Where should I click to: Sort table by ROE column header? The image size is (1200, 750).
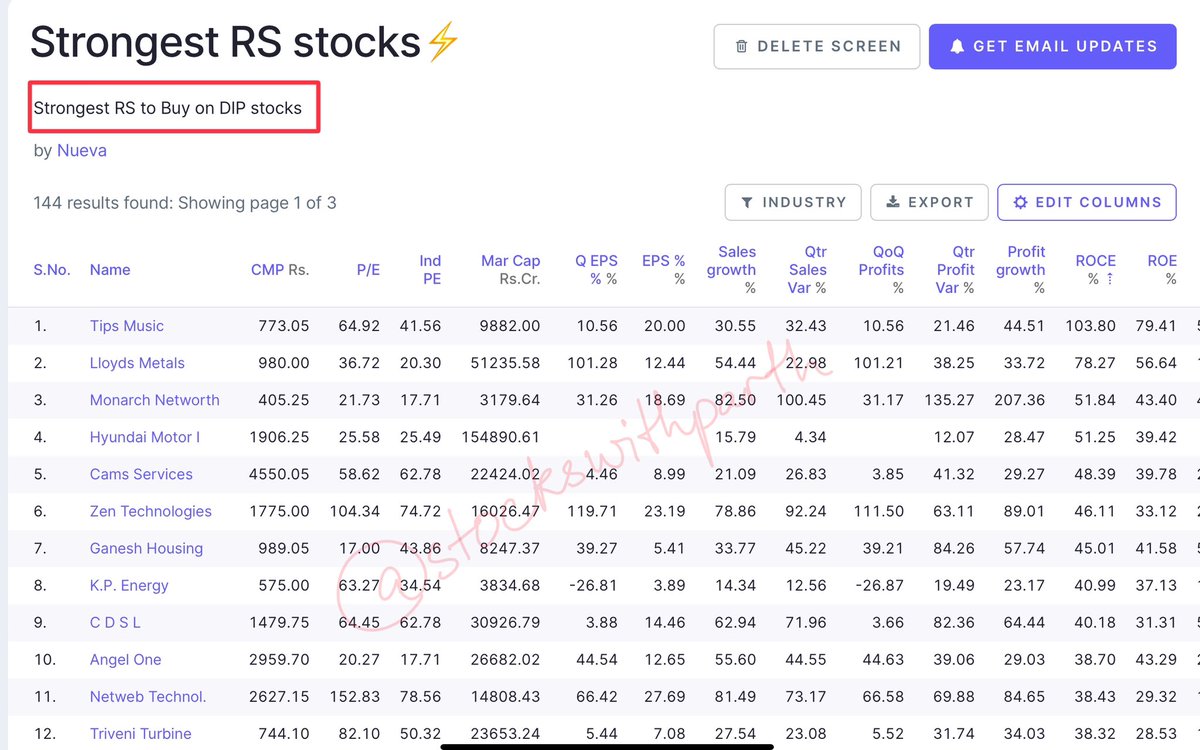[x=1162, y=270]
